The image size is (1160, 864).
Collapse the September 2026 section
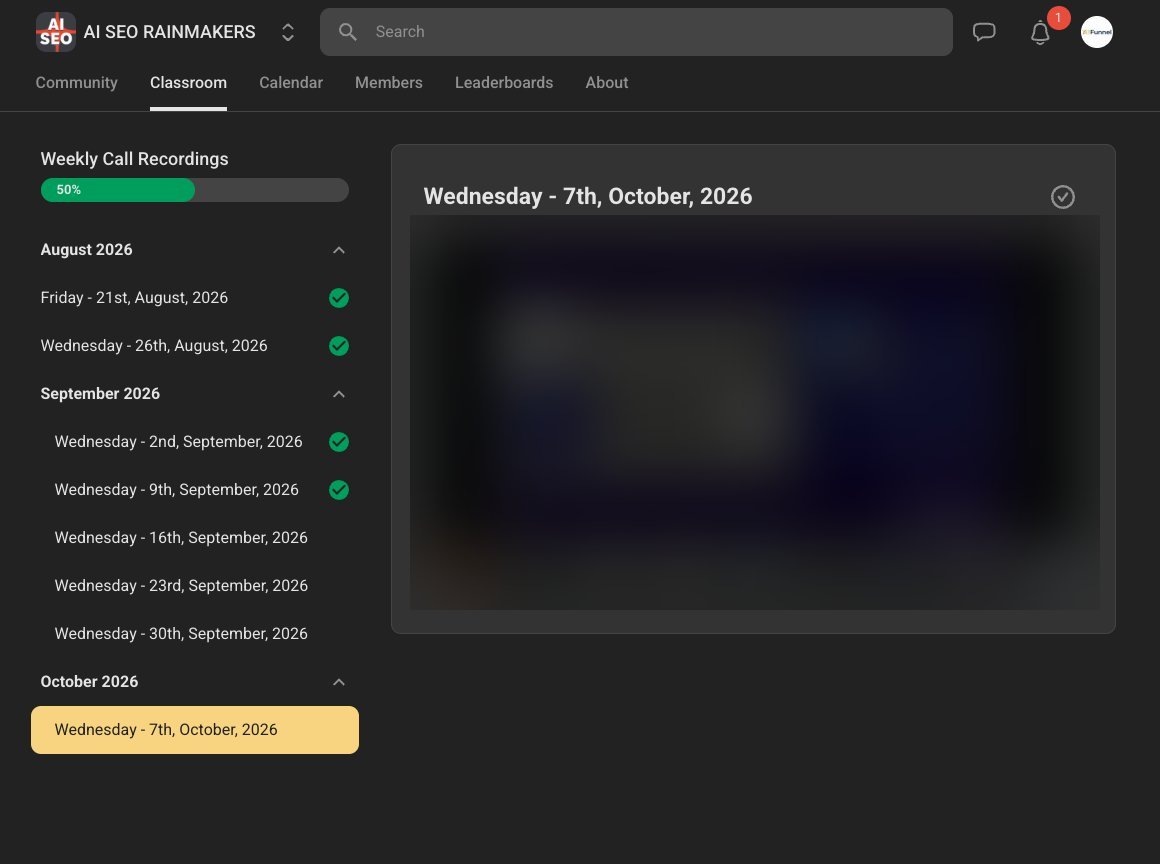(339, 394)
